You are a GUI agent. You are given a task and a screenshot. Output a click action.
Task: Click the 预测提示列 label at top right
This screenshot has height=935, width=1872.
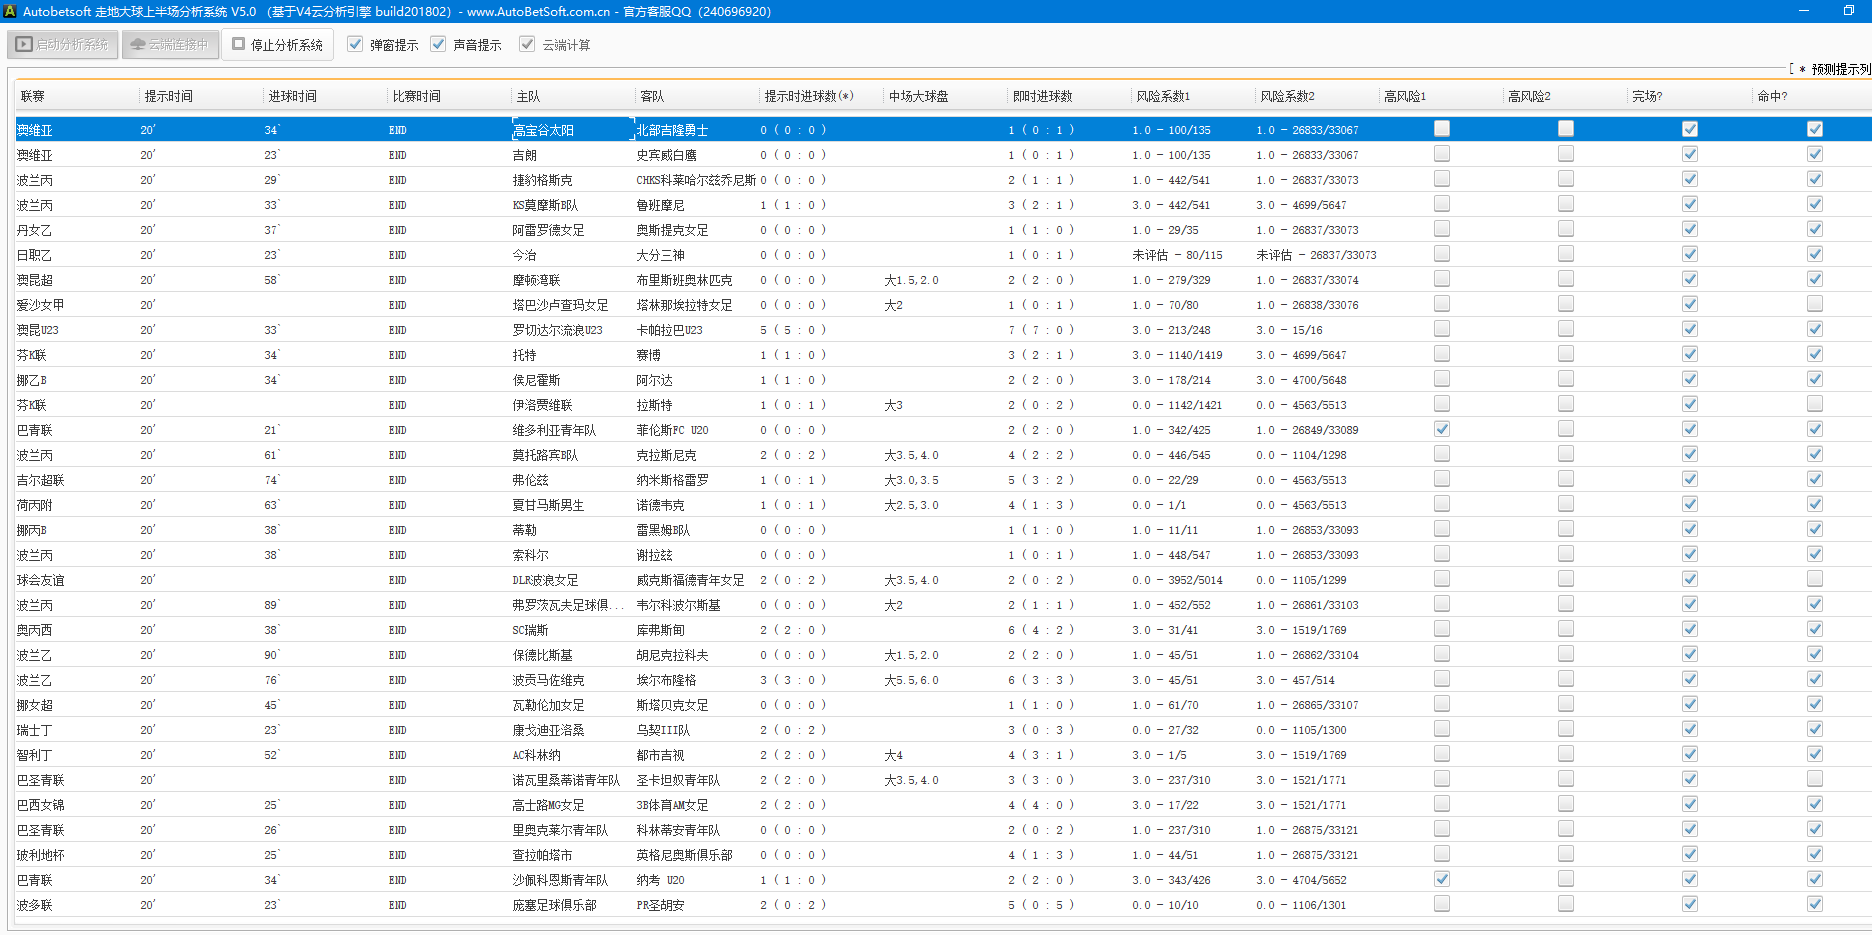coord(1838,69)
